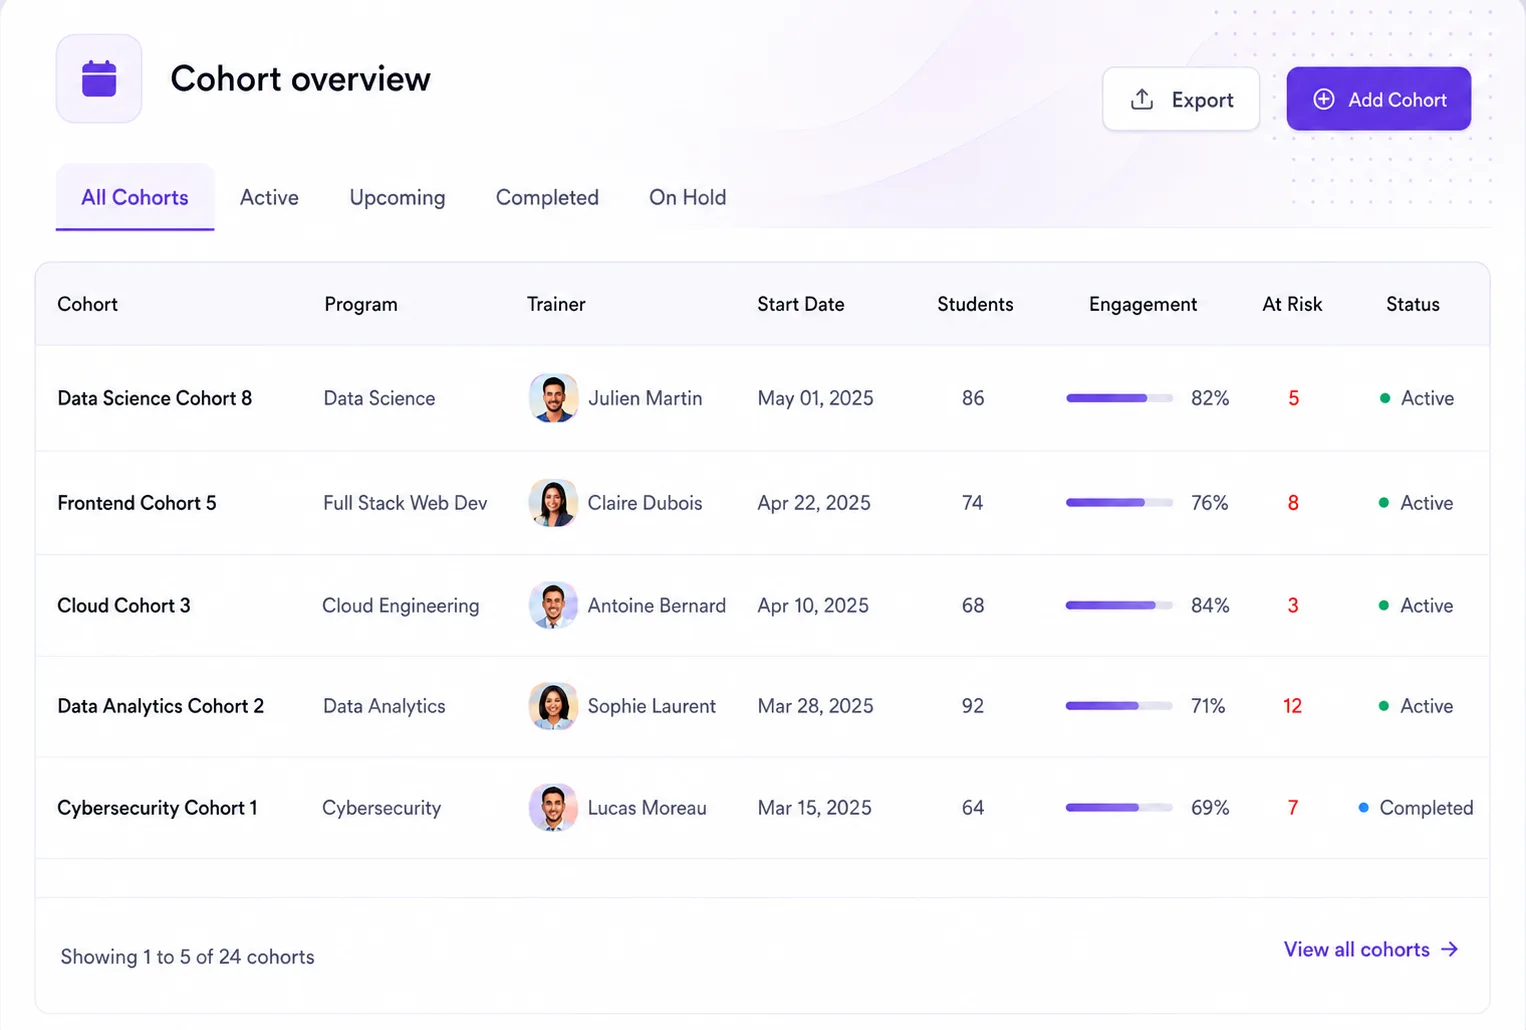Sort by the Engagement column header
1526x1030 pixels.
[x=1142, y=304]
